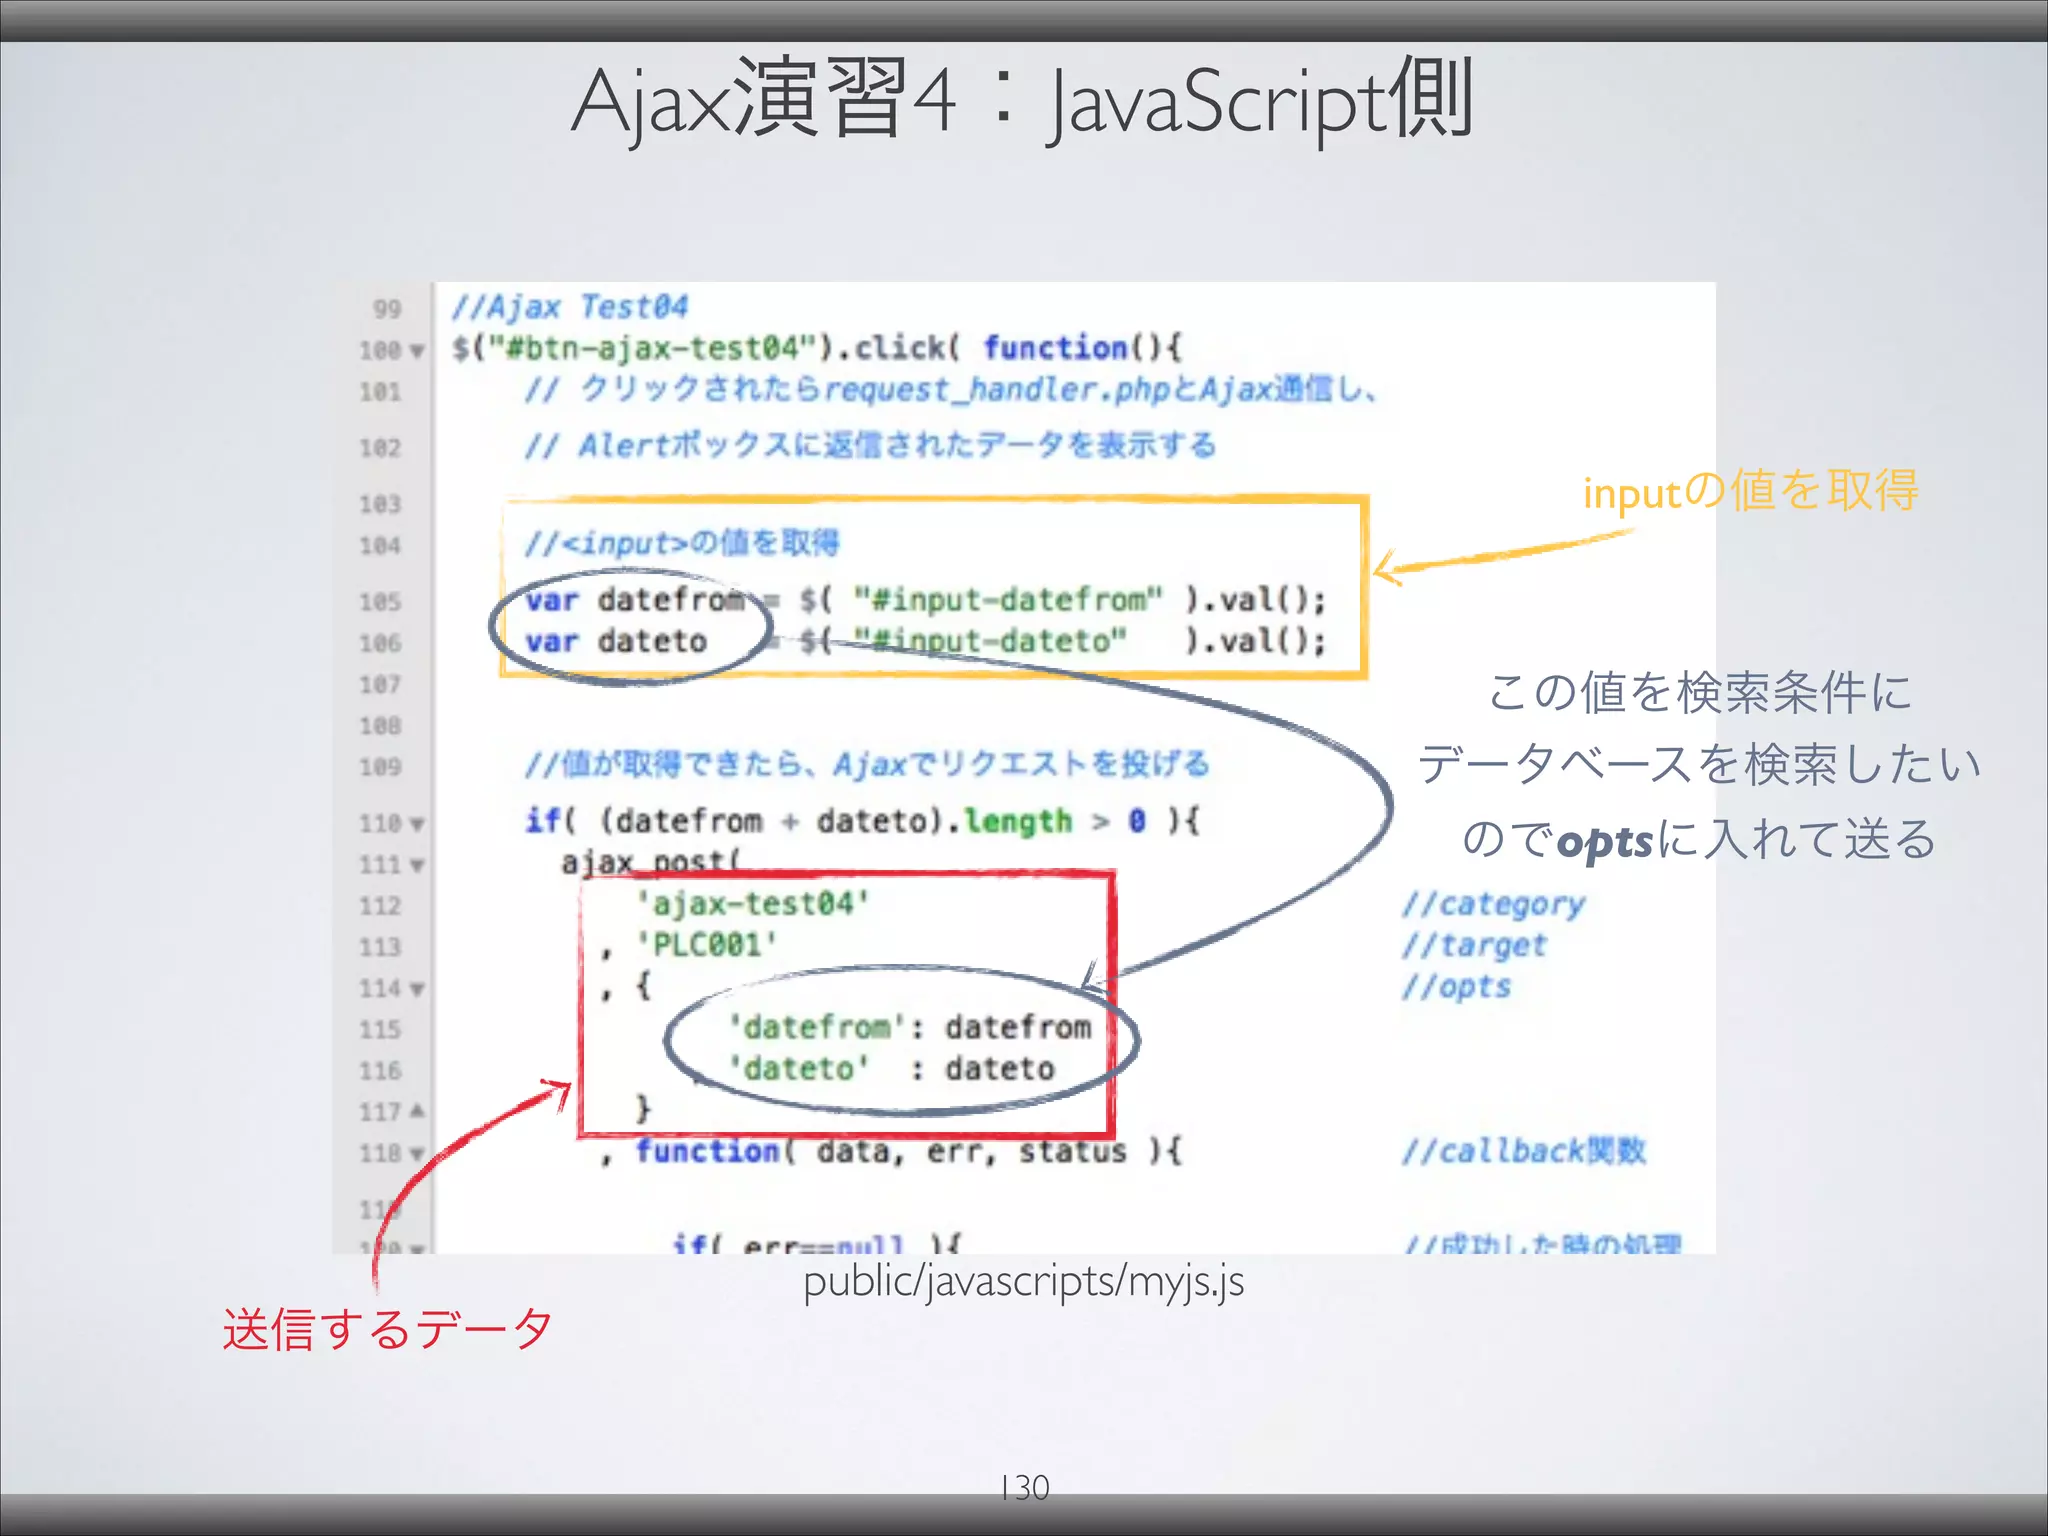Click the '//category' comment
This screenshot has height=1536, width=2048.
[x=1493, y=904]
